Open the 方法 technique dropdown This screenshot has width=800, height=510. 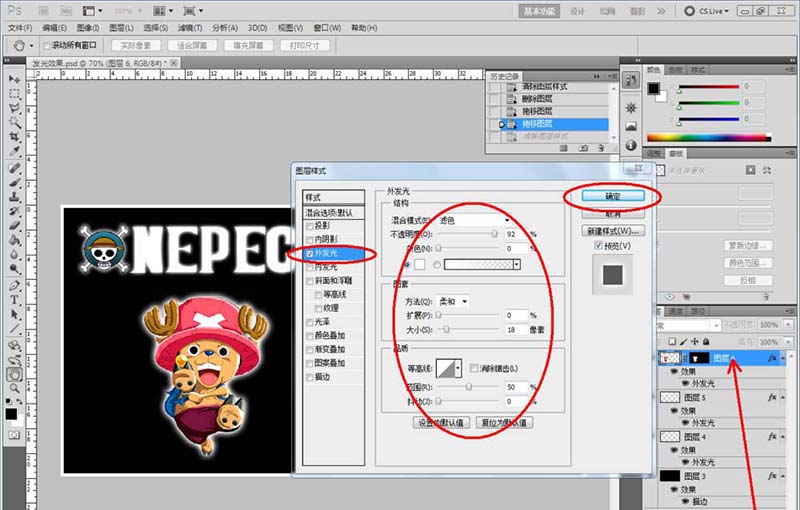[x=453, y=301]
